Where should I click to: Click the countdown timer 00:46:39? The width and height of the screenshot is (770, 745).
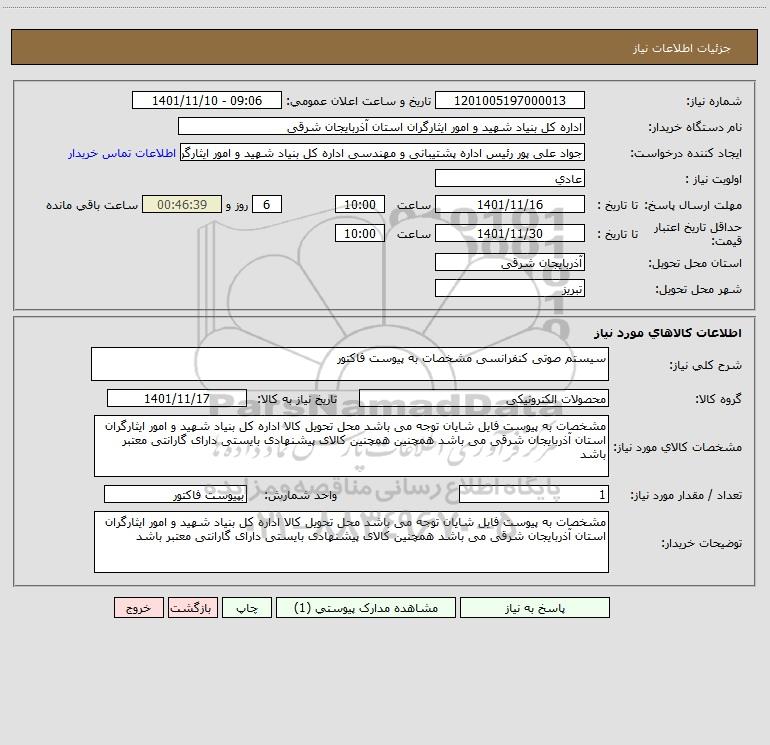pos(182,205)
